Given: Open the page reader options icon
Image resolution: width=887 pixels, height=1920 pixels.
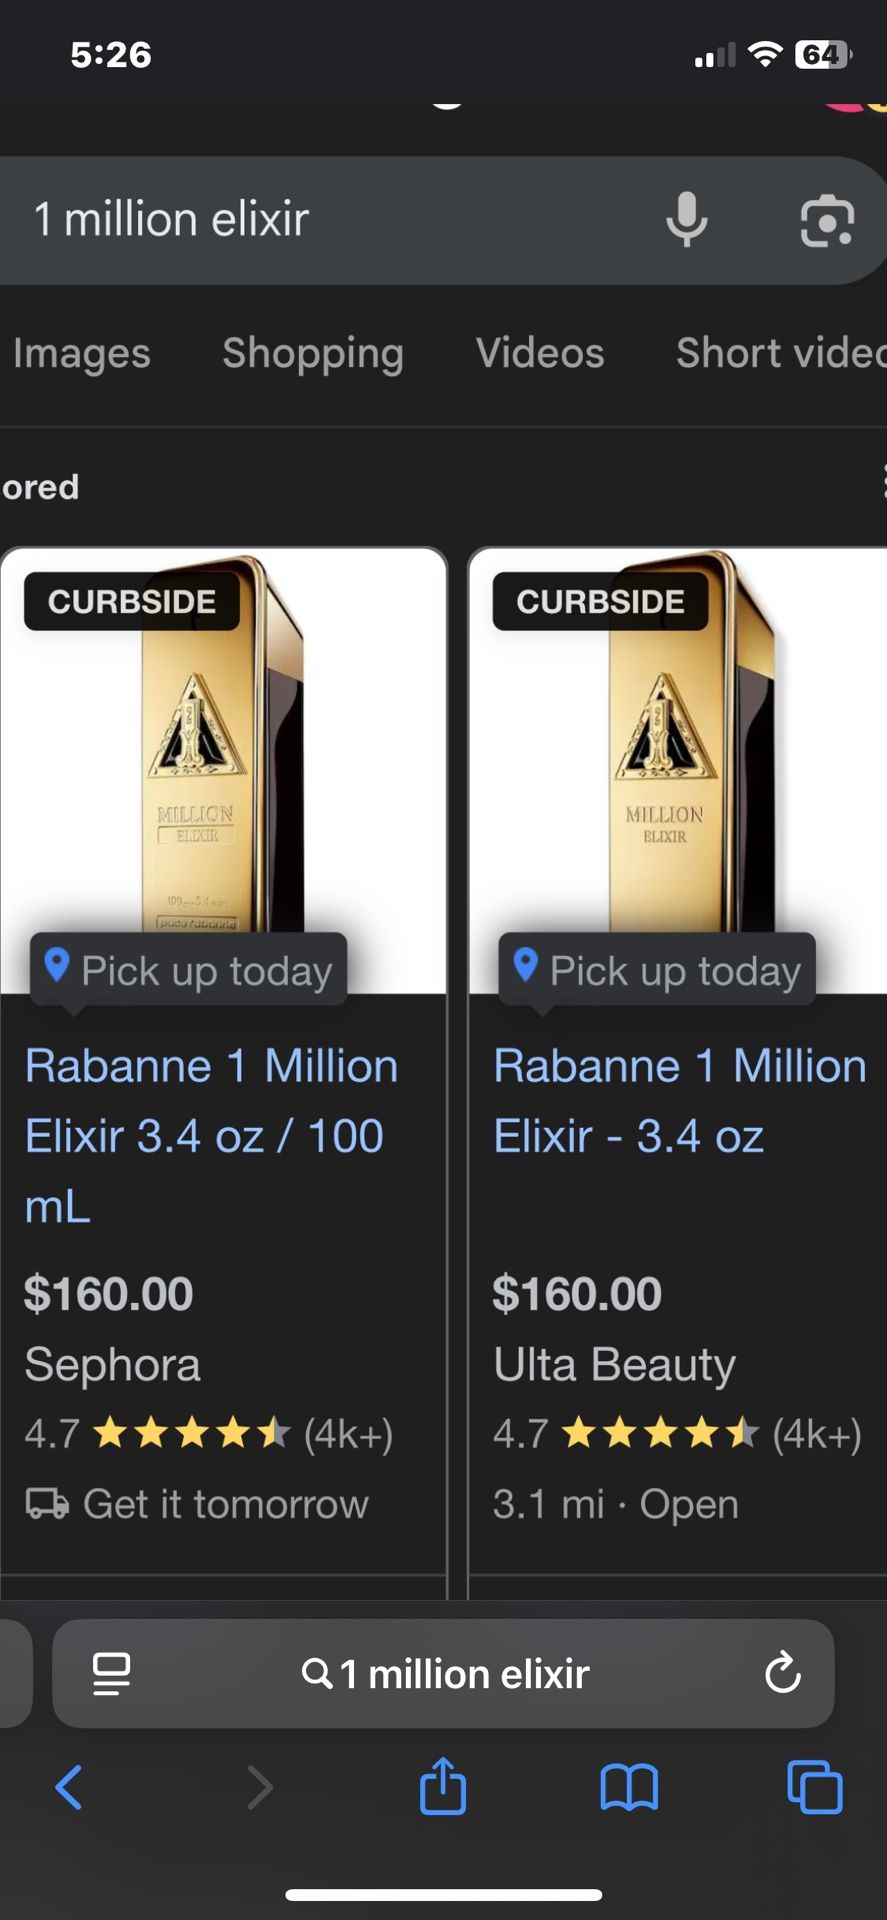Looking at the screenshot, I should (111, 1673).
